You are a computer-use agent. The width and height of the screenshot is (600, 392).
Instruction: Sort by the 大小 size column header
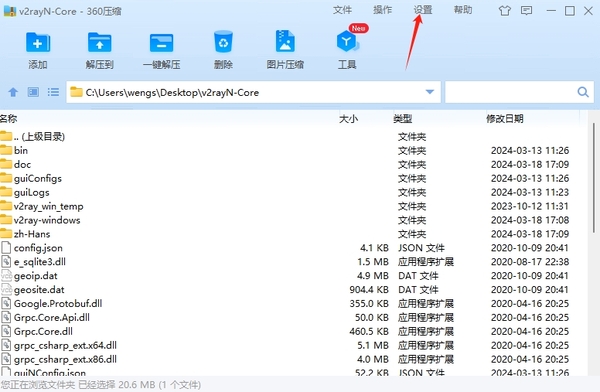coord(348,119)
